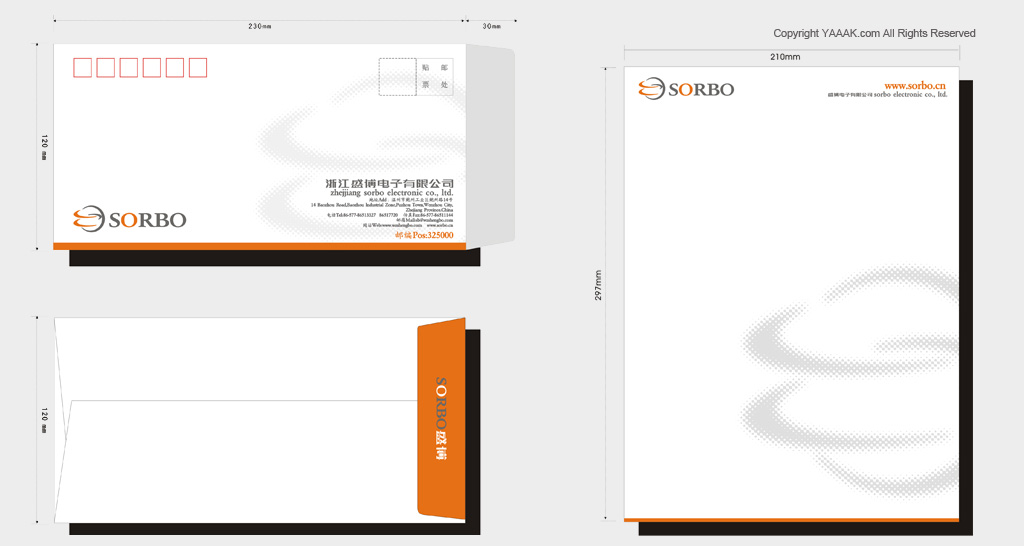1024x546 pixels.
Task: Click the 'Zhejiang Province,China' address line
Action: 429,210
